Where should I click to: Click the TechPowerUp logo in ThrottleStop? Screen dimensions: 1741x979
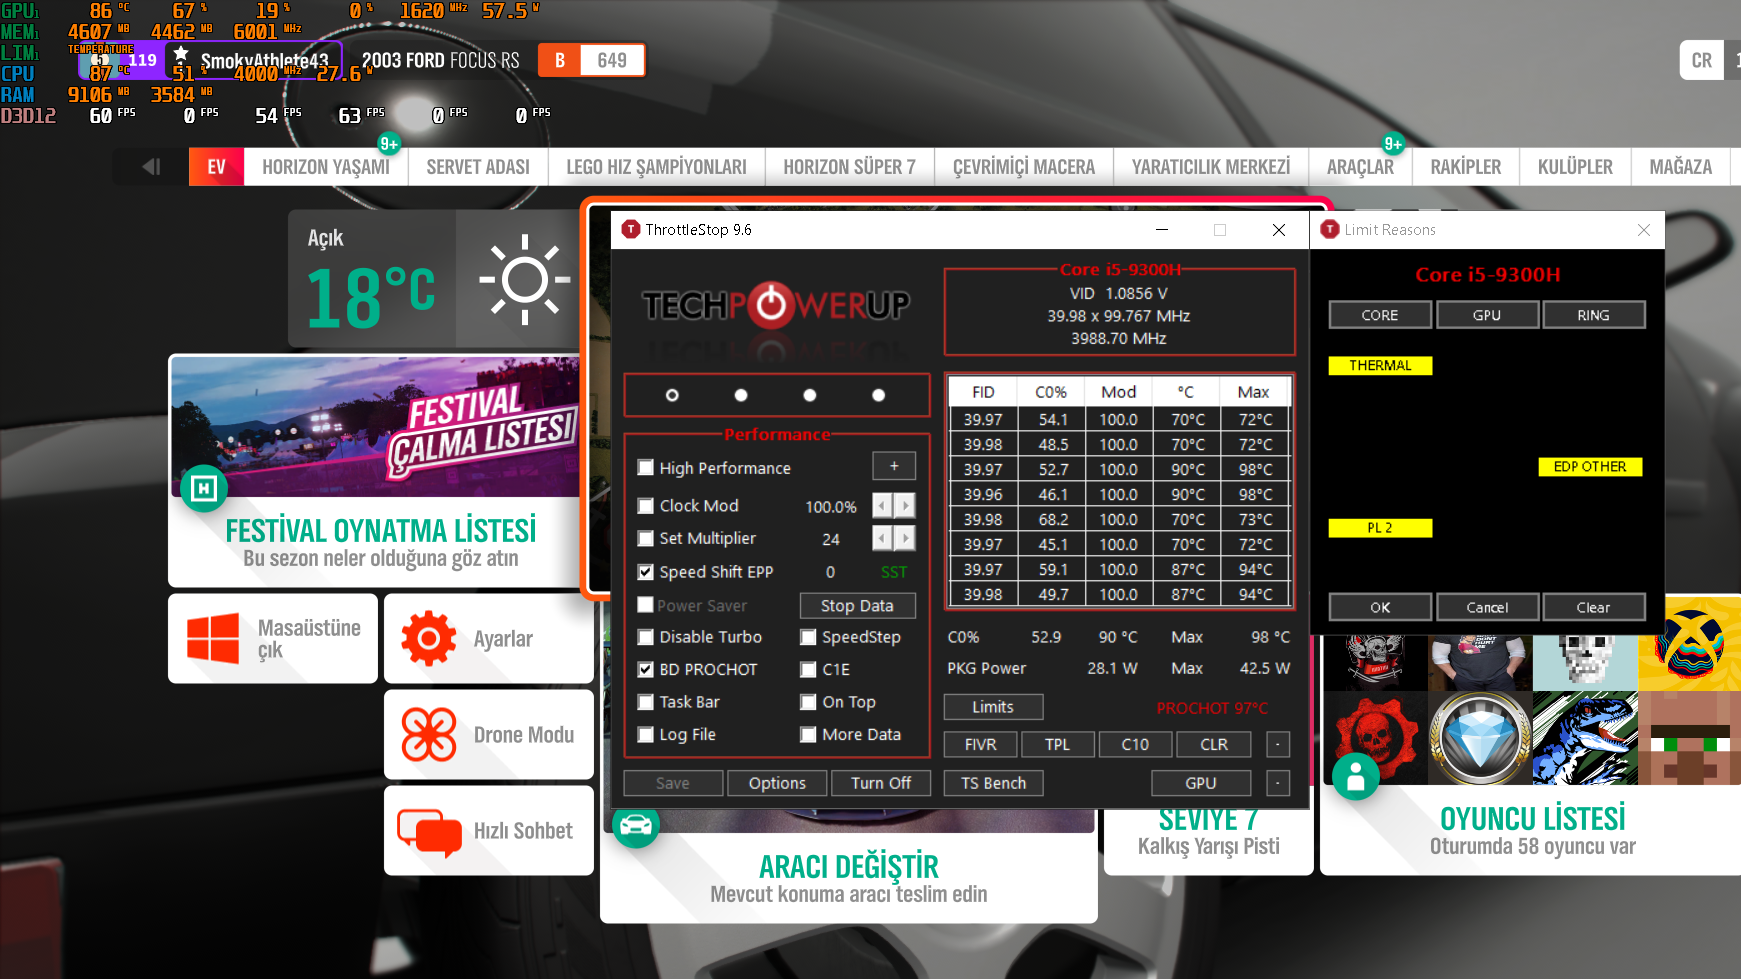[x=776, y=305]
